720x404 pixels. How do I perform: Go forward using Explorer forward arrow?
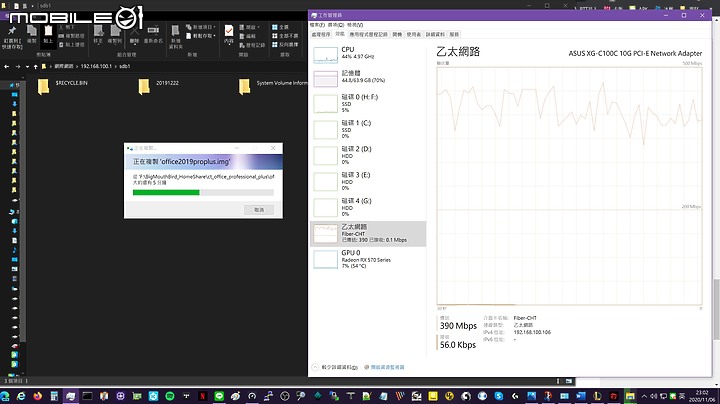pos(17,67)
